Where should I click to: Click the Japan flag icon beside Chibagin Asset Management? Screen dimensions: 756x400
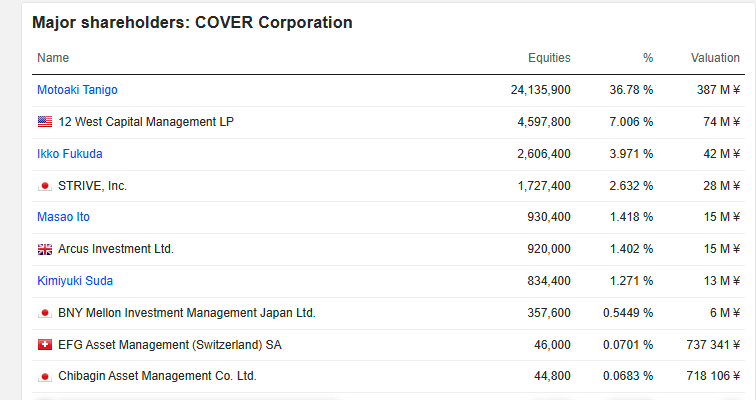pos(45,376)
